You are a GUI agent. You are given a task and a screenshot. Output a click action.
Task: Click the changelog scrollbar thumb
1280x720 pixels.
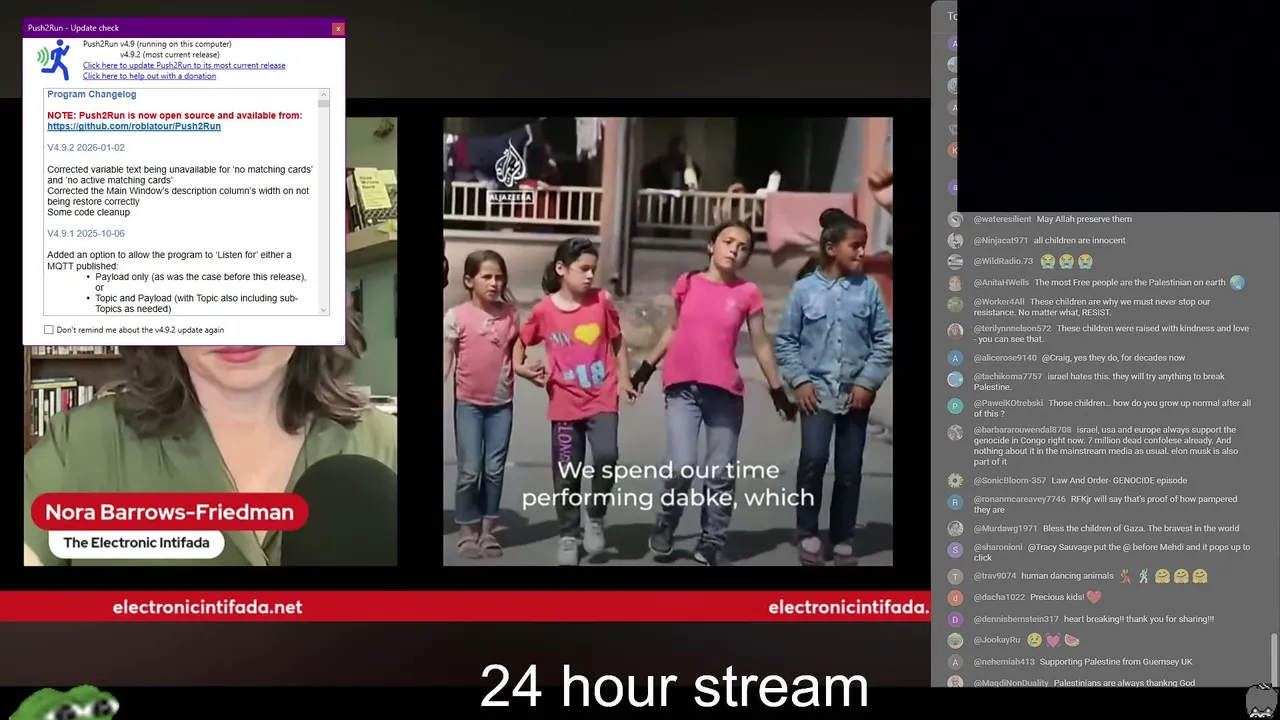point(324,103)
